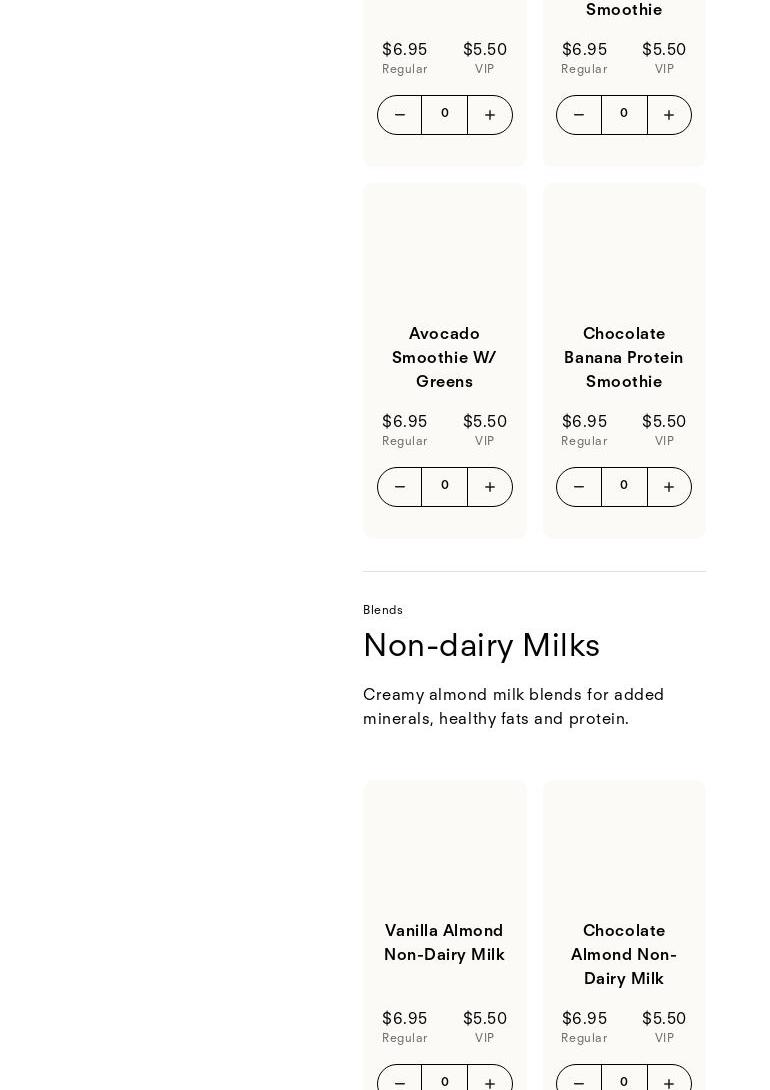
Task: Remove one Chocolate Almond Non-Dairy Milk
Action: pyautogui.click(x=579, y=1082)
